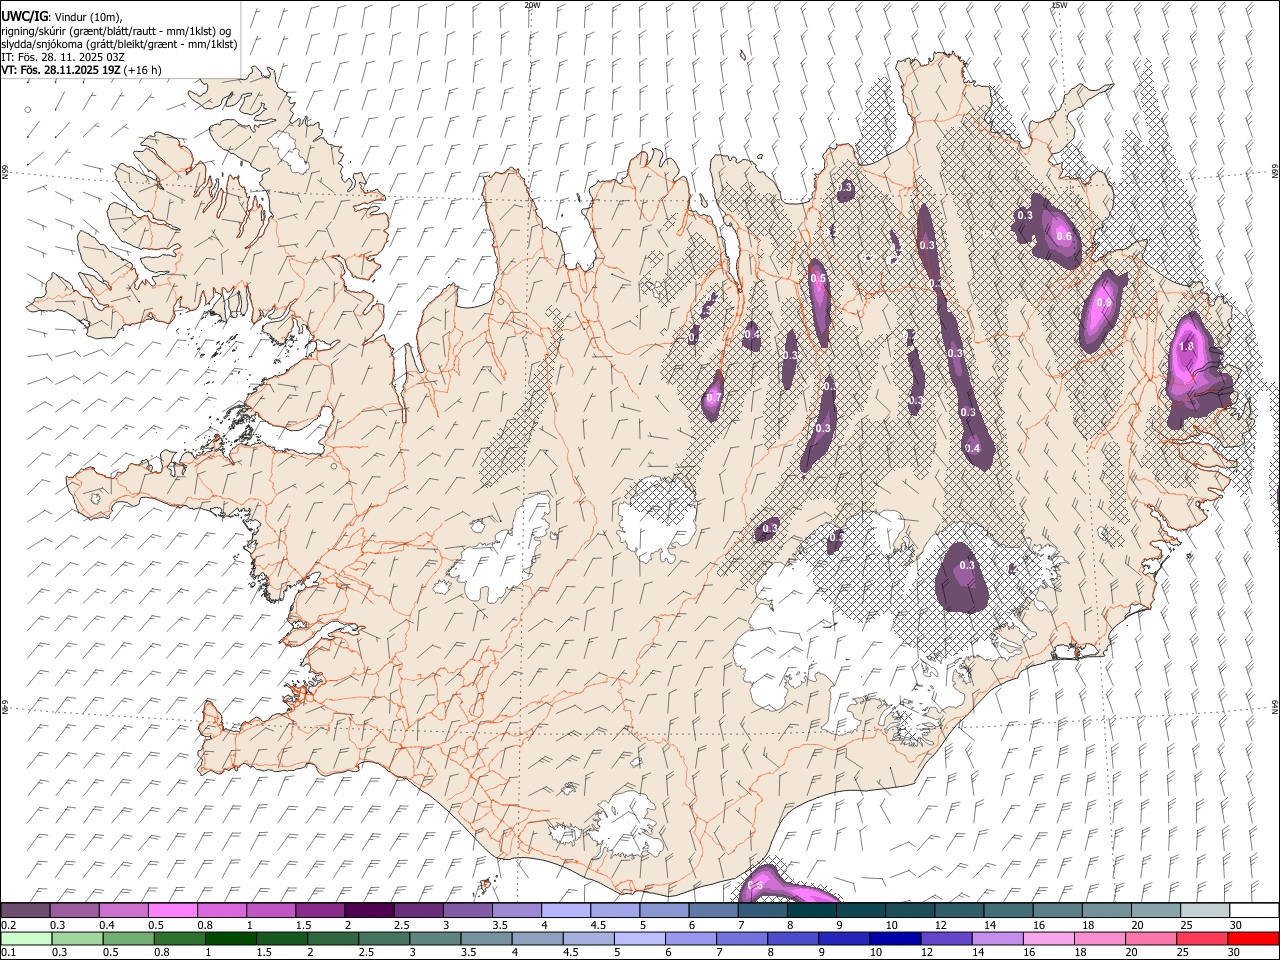Viewport: 1280px width, 960px height.
Task: Click the '15W' longitude label at top edge
Action: [1058, 5]
